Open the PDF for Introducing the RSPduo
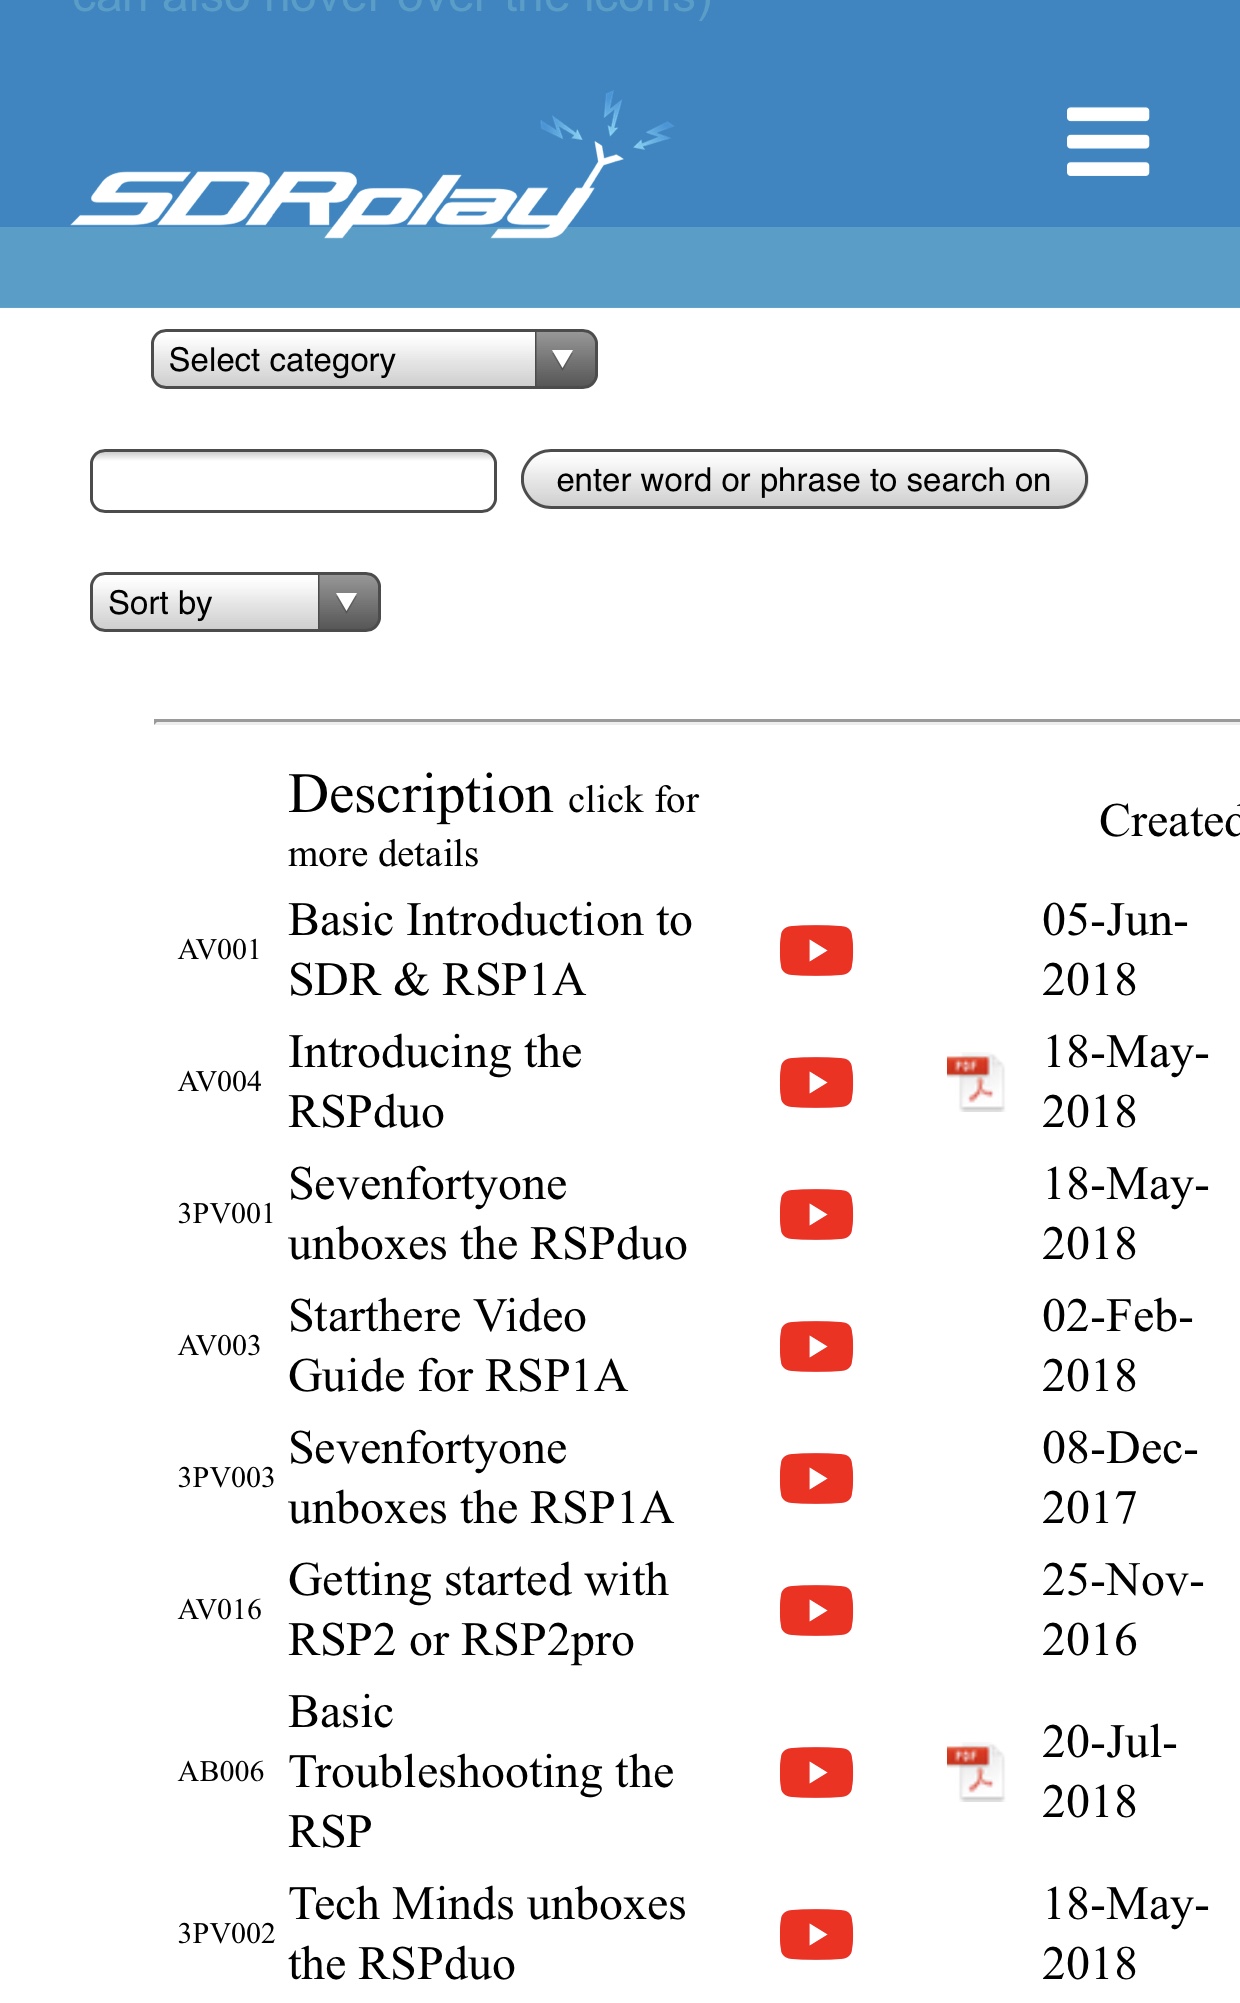This screenshot has width=1240, height=2003. pos(975,1082)
